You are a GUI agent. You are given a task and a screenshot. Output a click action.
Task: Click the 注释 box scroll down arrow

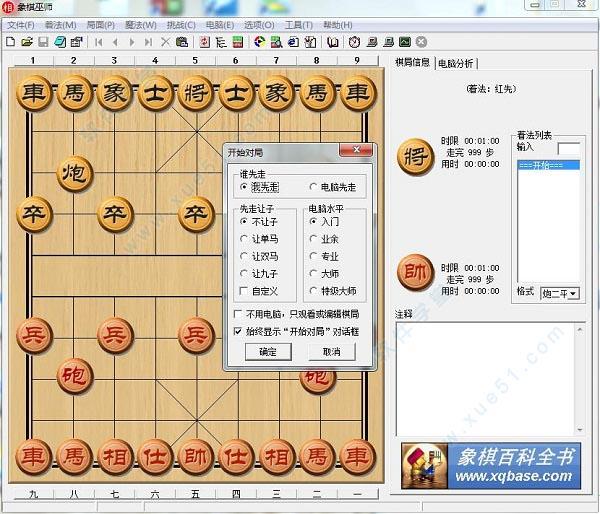pyautogui.click(x=580, y=430)
